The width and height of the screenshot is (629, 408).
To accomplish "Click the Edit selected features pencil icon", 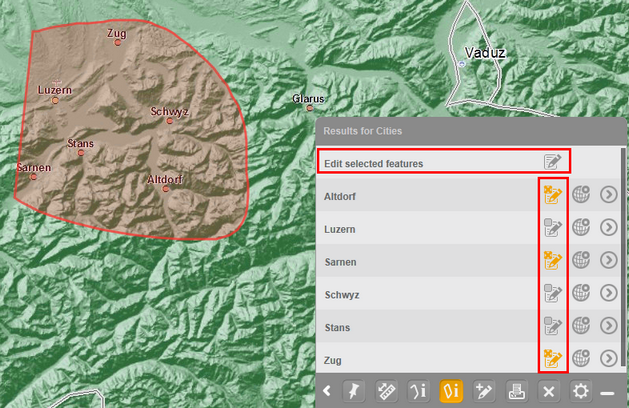I will coord(552,162).
